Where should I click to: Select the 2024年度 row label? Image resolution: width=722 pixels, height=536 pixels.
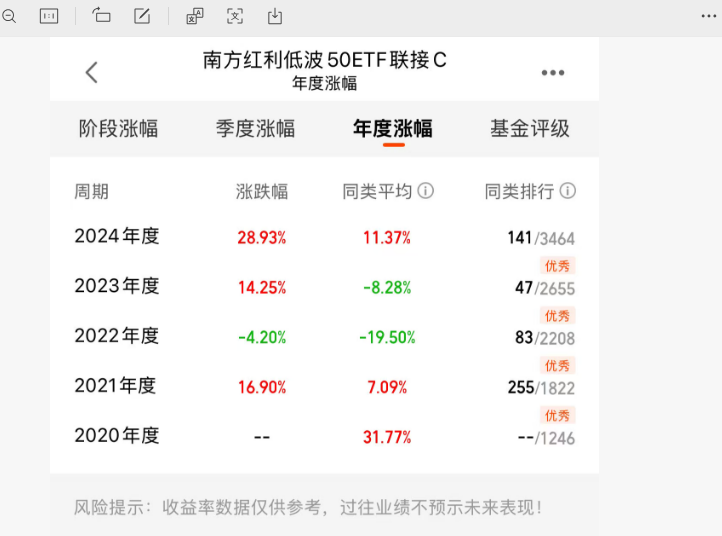point(117,236)
